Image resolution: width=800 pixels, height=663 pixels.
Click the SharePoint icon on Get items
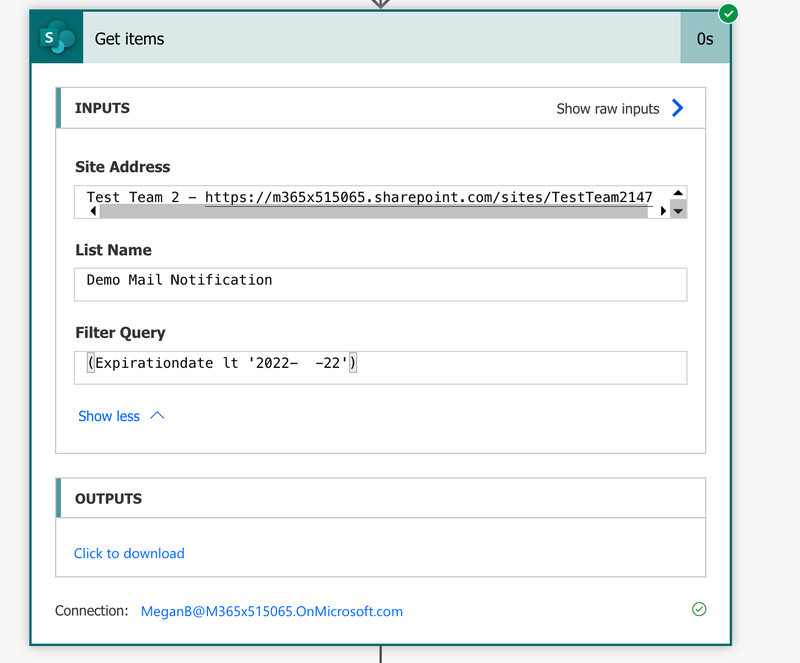tap(57, 38)
